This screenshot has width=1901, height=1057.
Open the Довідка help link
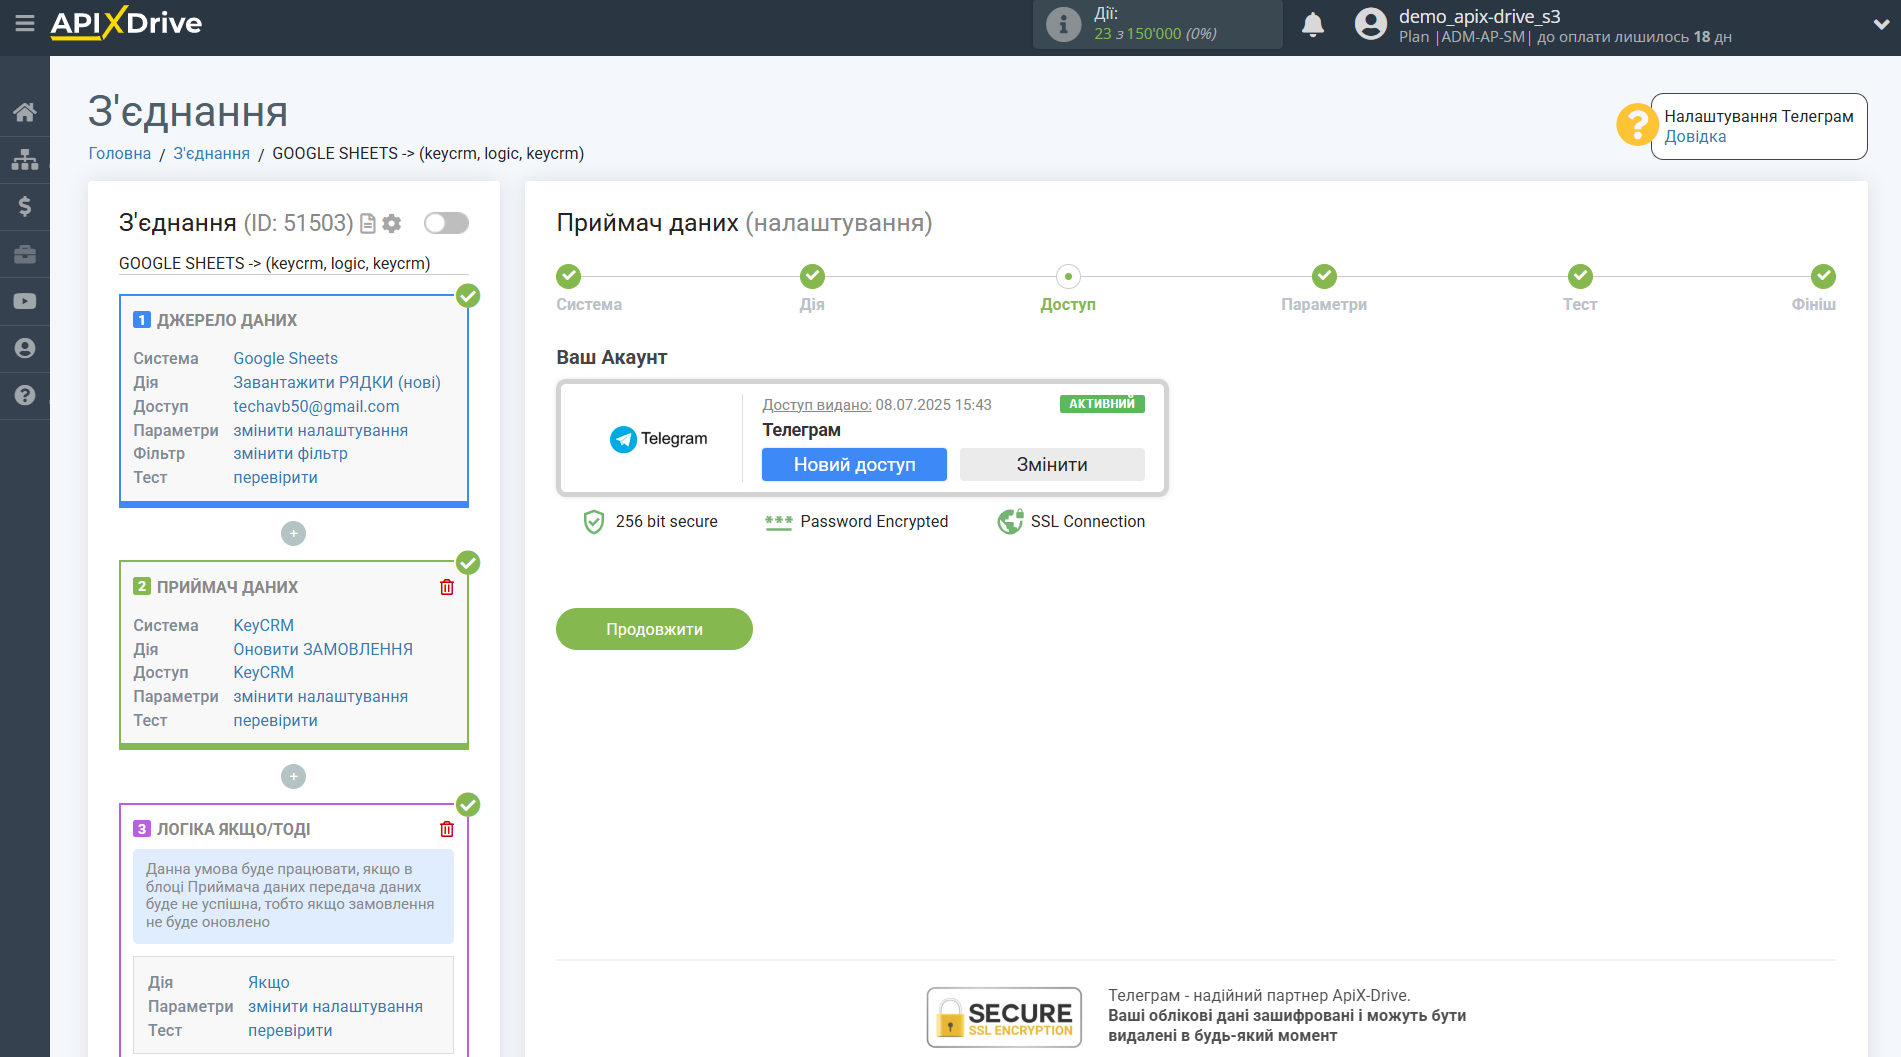pos(1695,137)
